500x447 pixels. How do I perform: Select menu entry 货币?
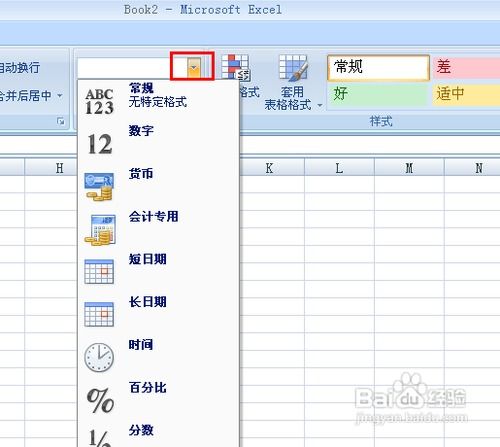159,187
